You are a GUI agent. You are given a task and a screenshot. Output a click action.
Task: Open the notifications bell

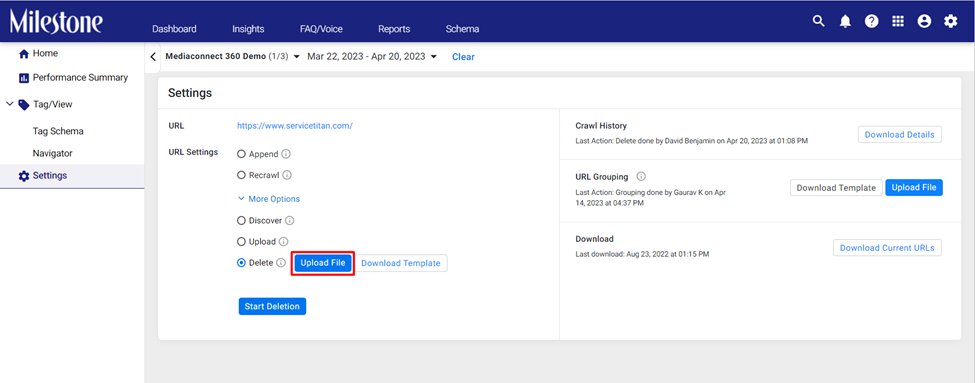tap(845, 21)
